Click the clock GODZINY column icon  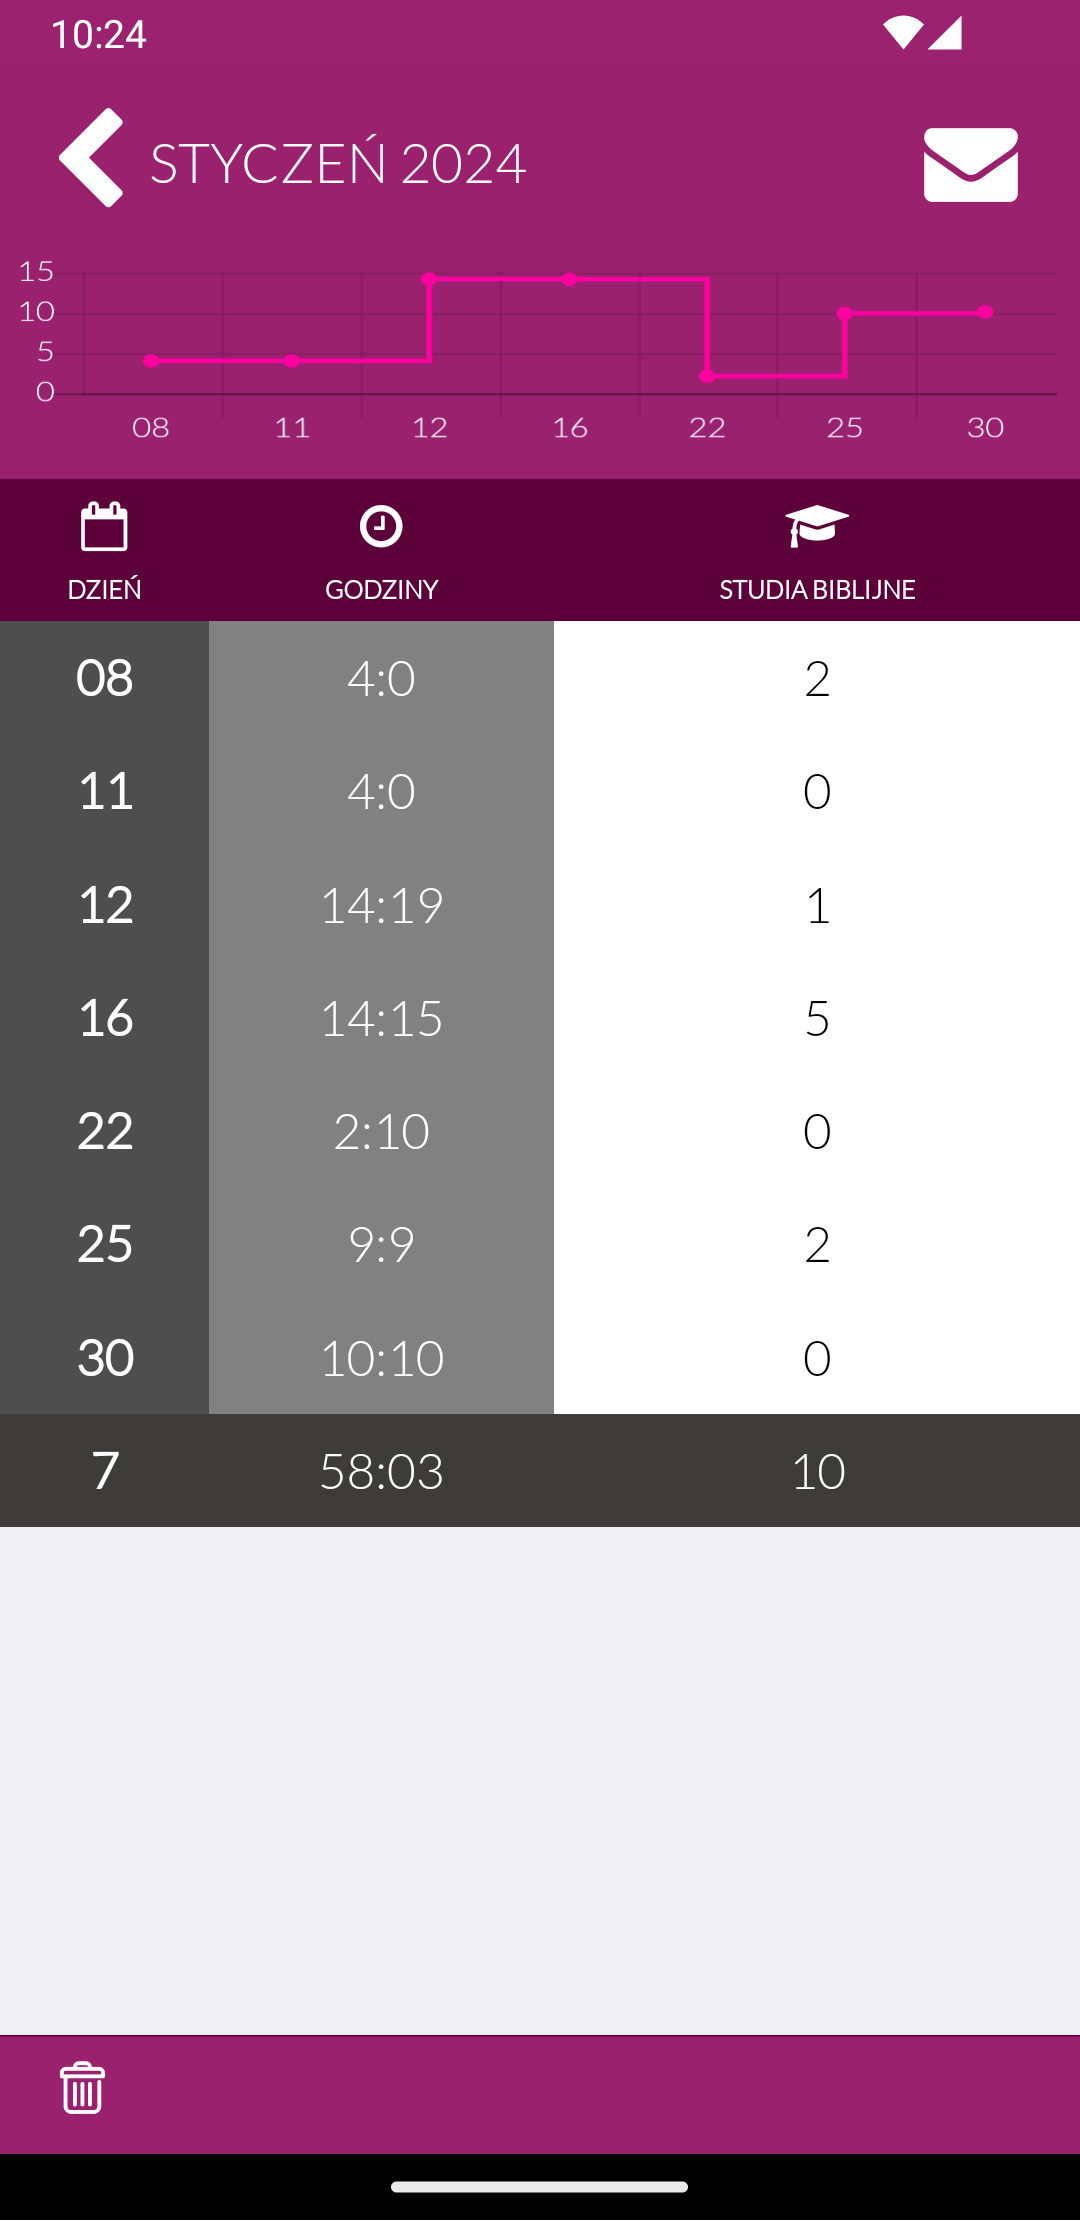point(381,527)
